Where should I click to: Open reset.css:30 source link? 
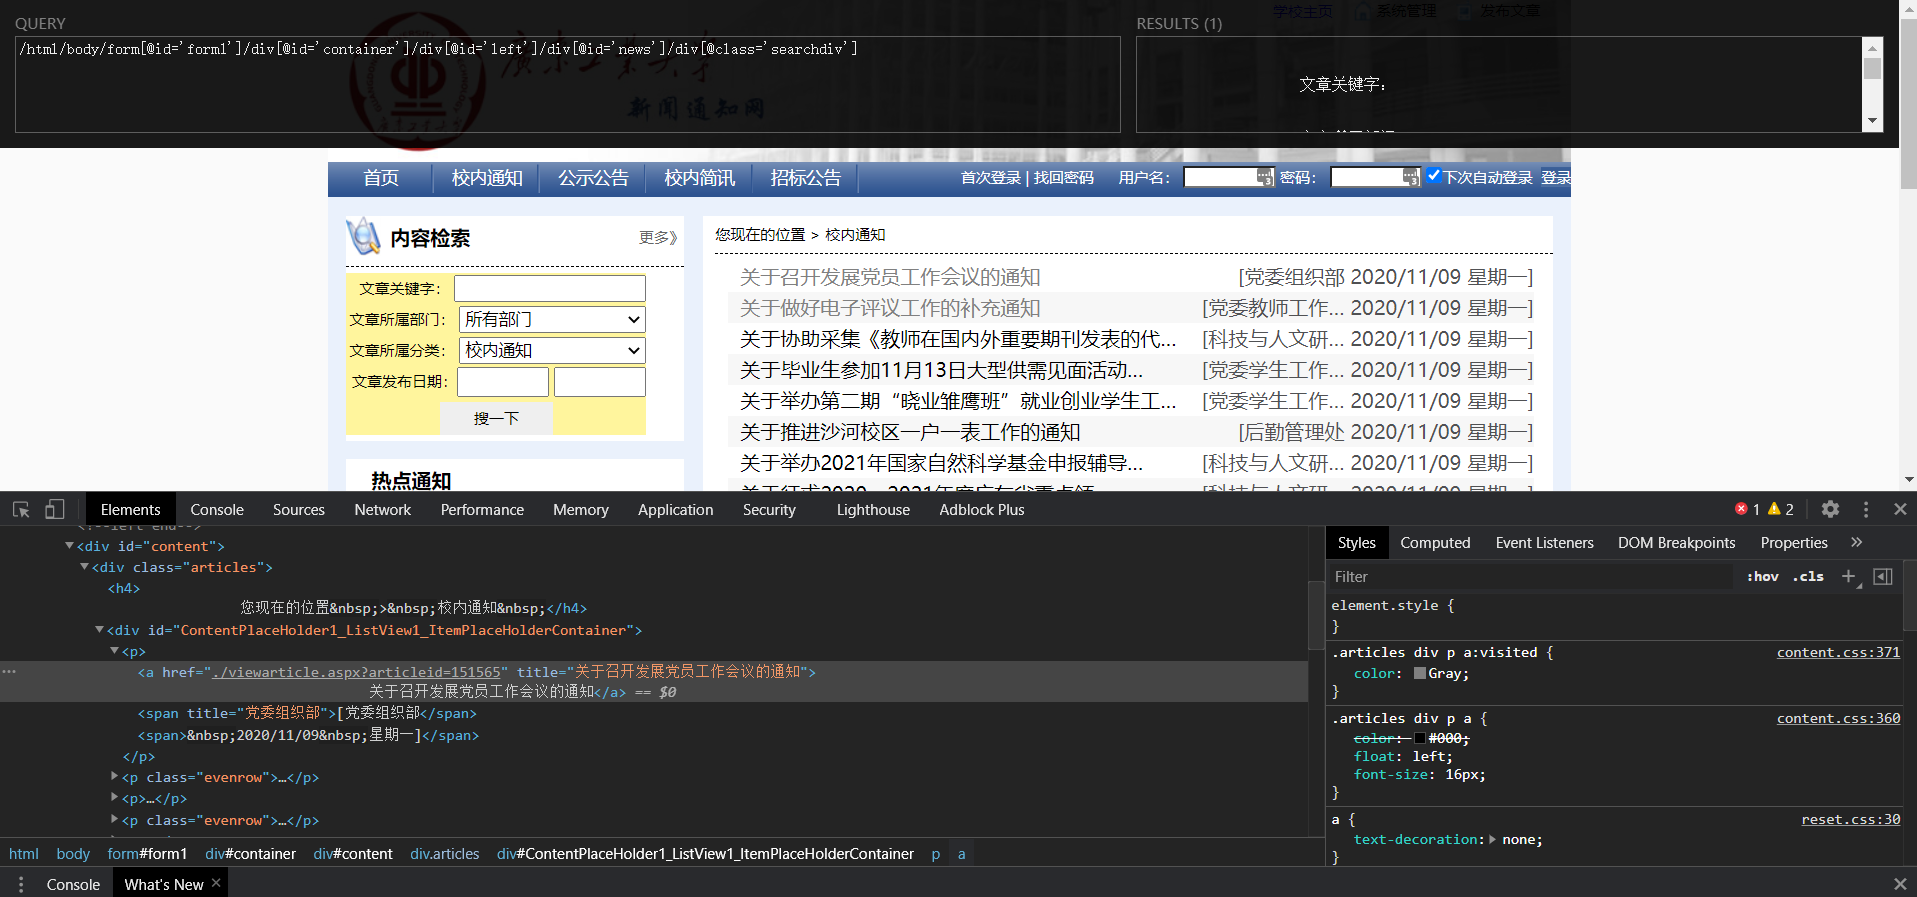coord(1850,819)
